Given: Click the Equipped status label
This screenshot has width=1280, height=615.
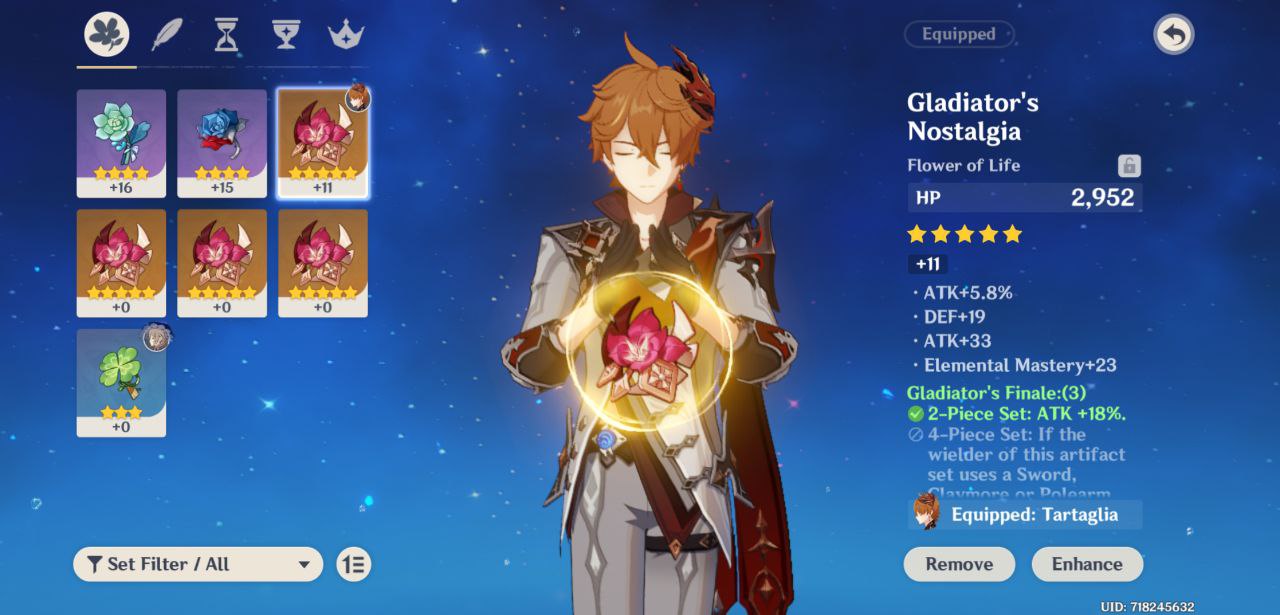Looking at the screenshot, I should coord(959,34).
